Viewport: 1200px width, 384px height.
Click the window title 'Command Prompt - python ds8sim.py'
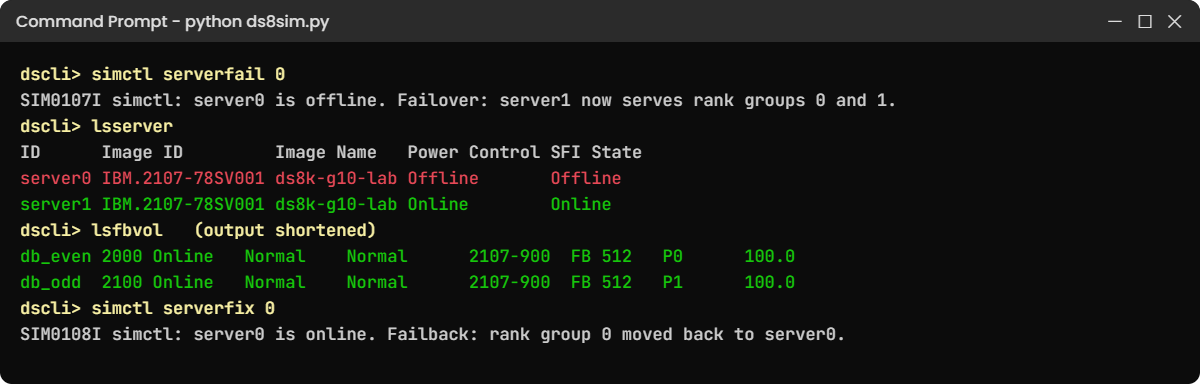[x=172, y=21]
